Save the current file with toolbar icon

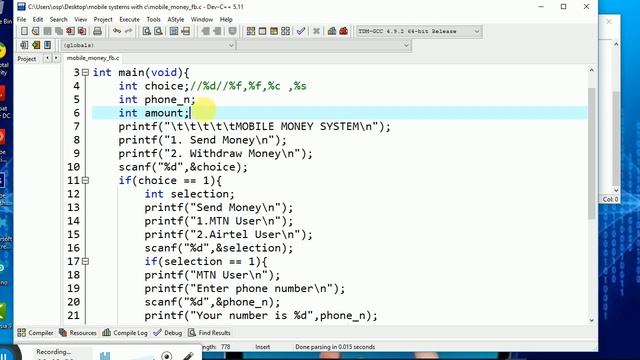pyautogui.click(x=47, y=31)
